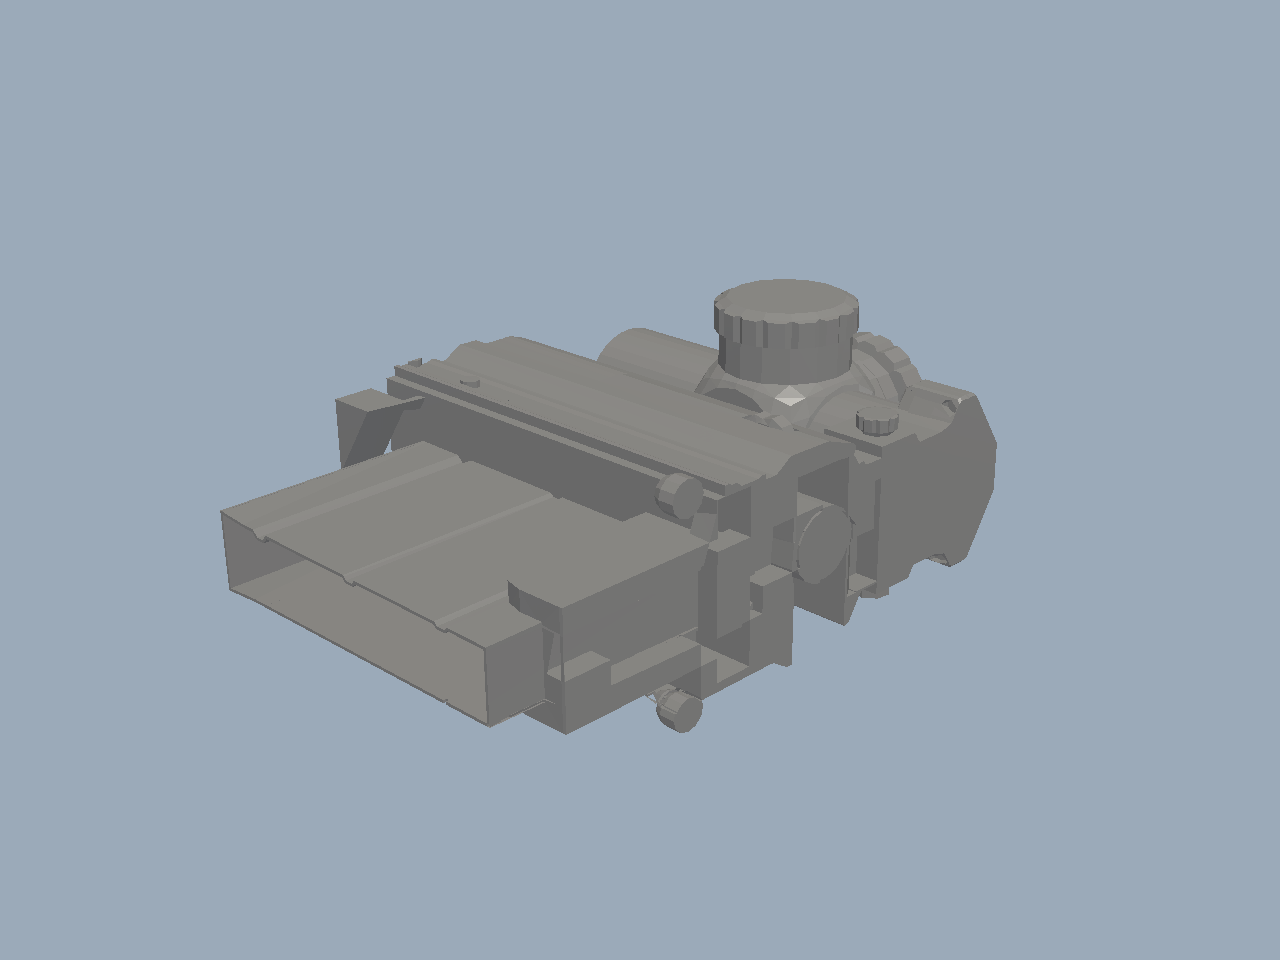The width and height of the screenshot is (1280, 960).
Task: Click the small knob at the rail's end
Action: coord(679,495)
